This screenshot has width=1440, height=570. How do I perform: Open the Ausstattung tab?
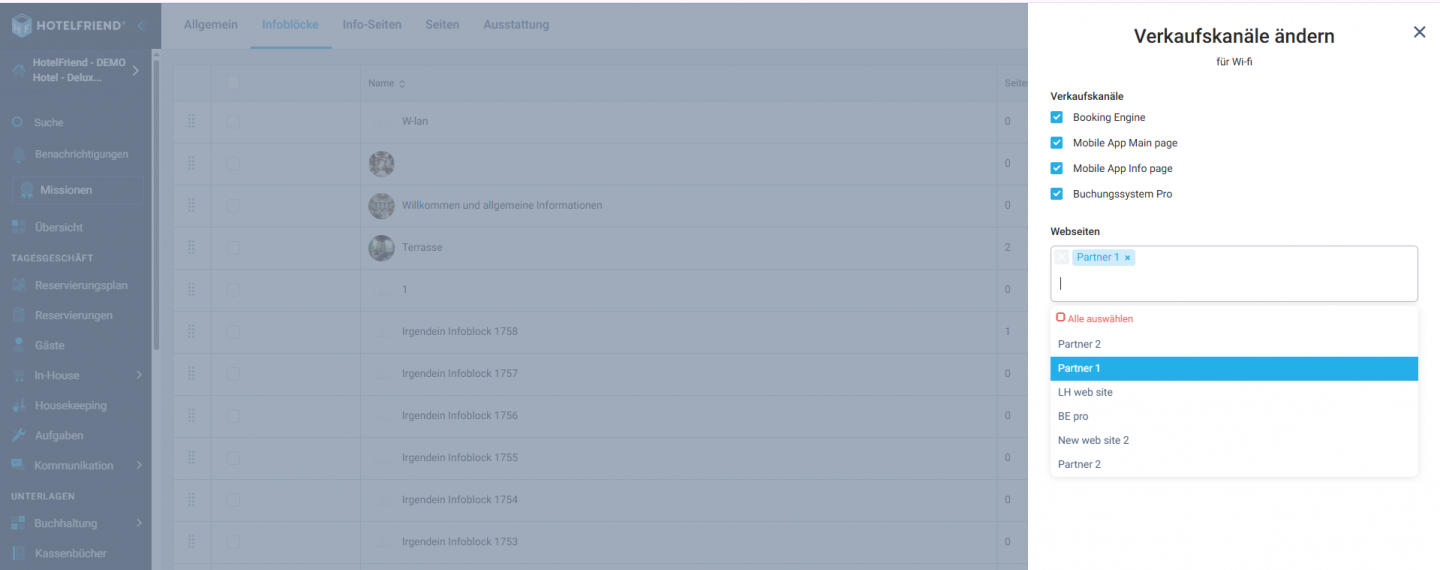pos(516,25)
